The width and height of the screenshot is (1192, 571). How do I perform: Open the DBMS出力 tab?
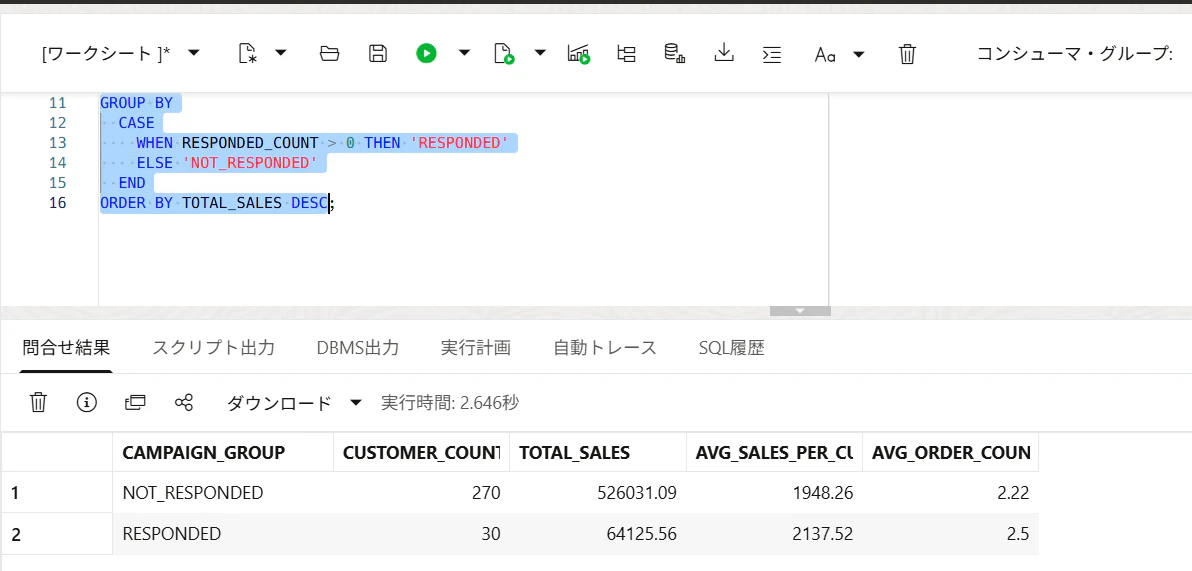pos(358,348)
